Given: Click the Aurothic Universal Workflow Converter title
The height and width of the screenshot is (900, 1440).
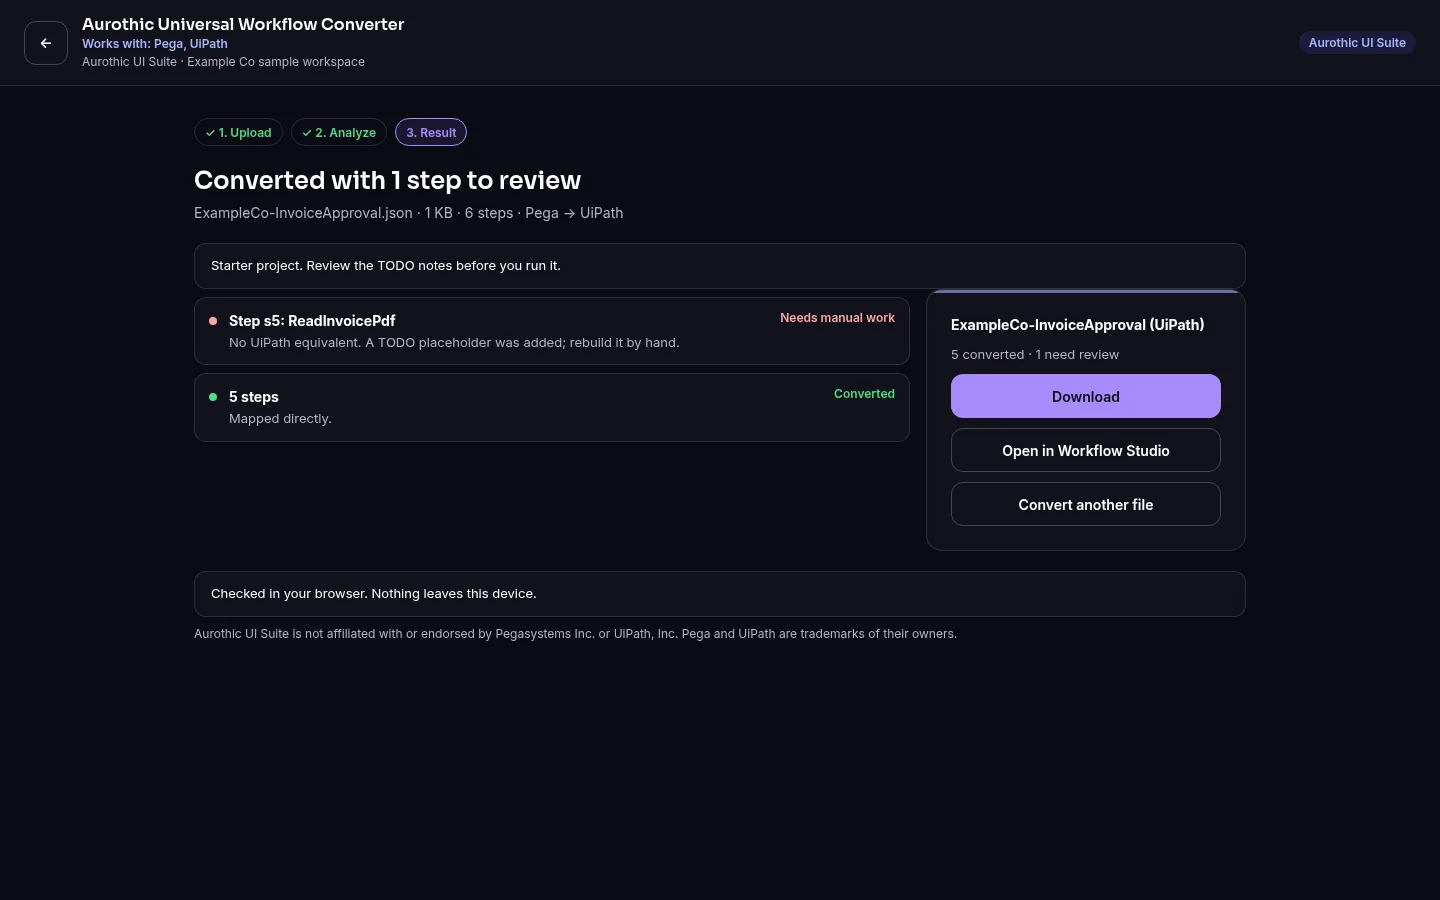Looking at the screenshot, I should (243, 24).
